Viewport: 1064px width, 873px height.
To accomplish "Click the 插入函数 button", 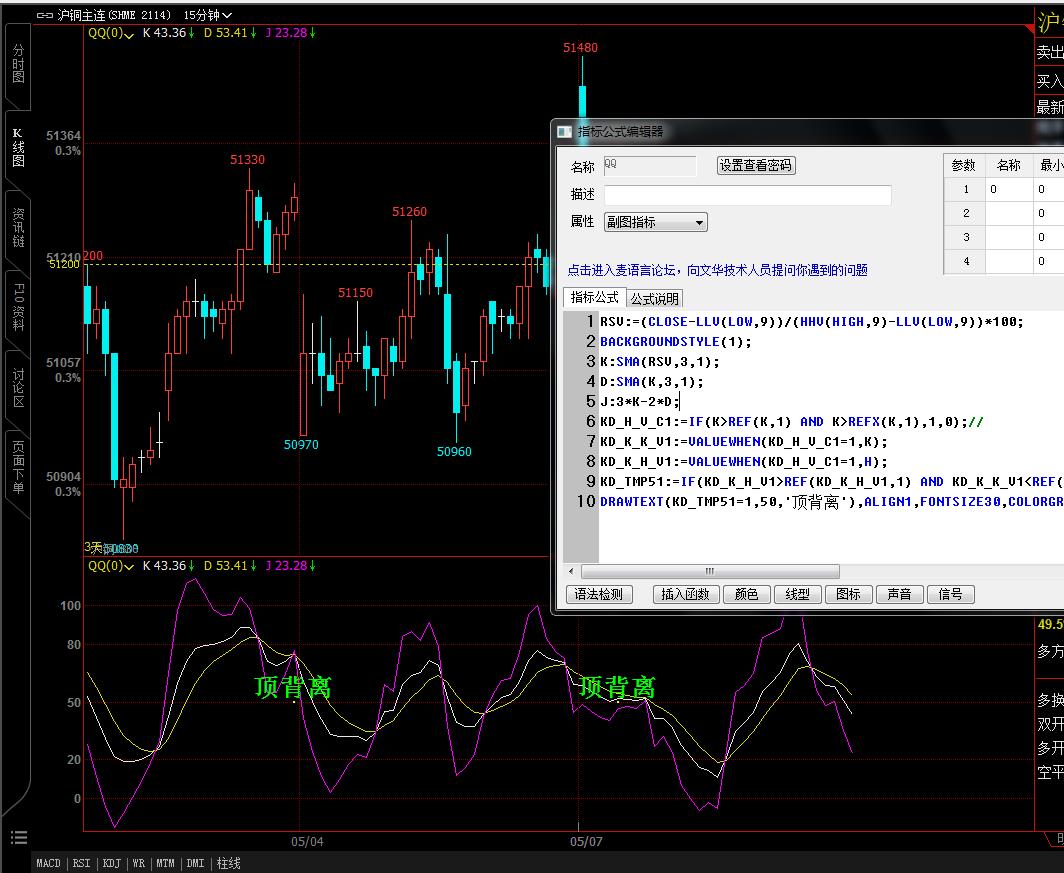I will [x=685, y=594].
